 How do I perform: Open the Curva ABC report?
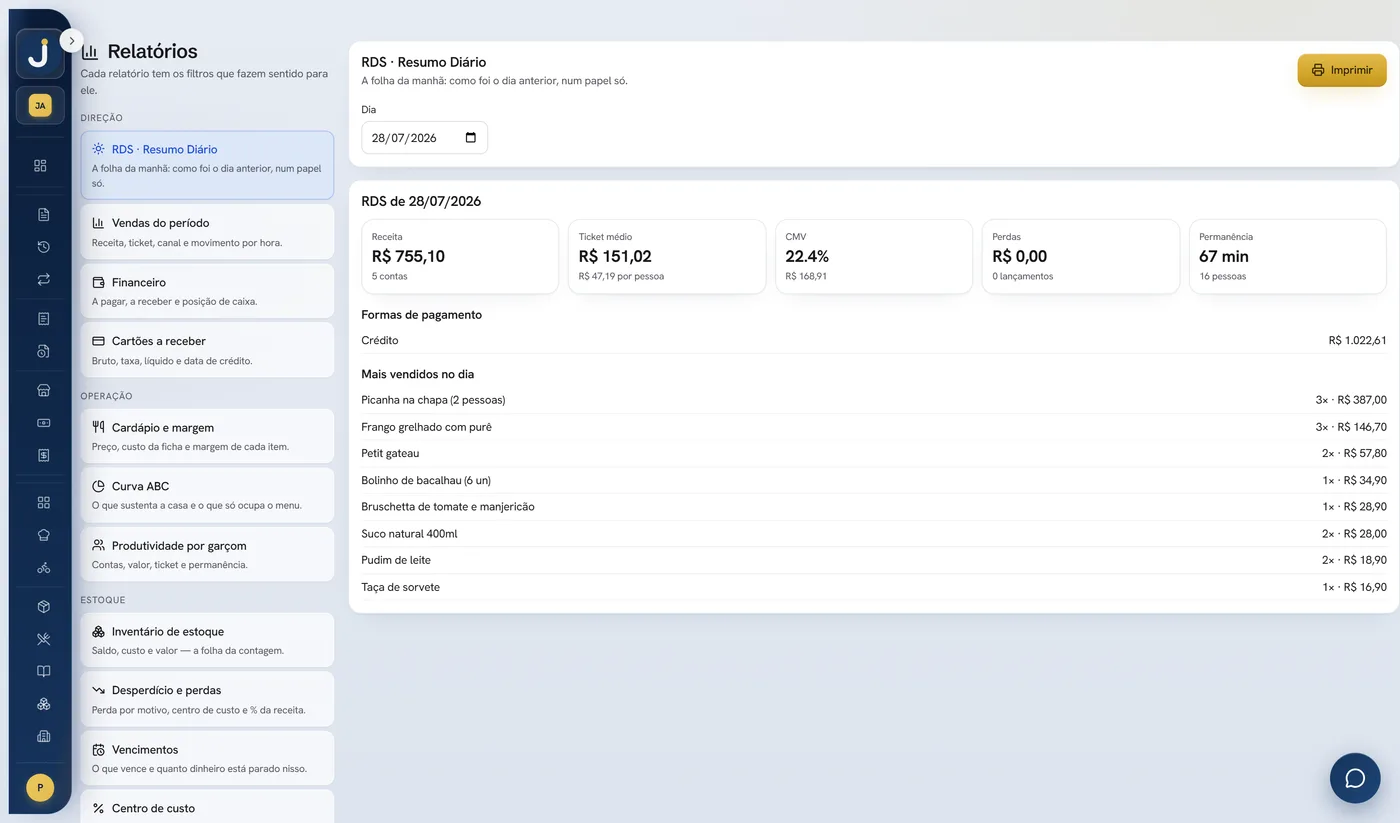[x=207, y=495]
